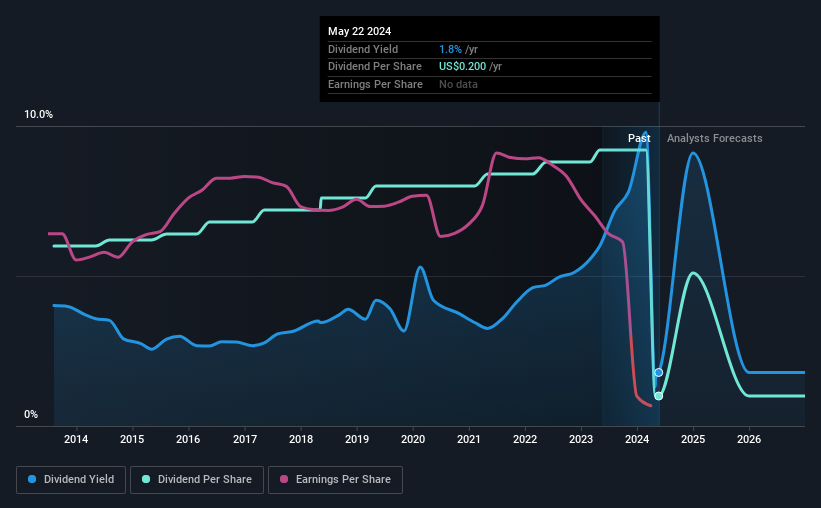Click the 2020 x-axis year label
This screenshot has height=508, width=821.
[413, 439]
